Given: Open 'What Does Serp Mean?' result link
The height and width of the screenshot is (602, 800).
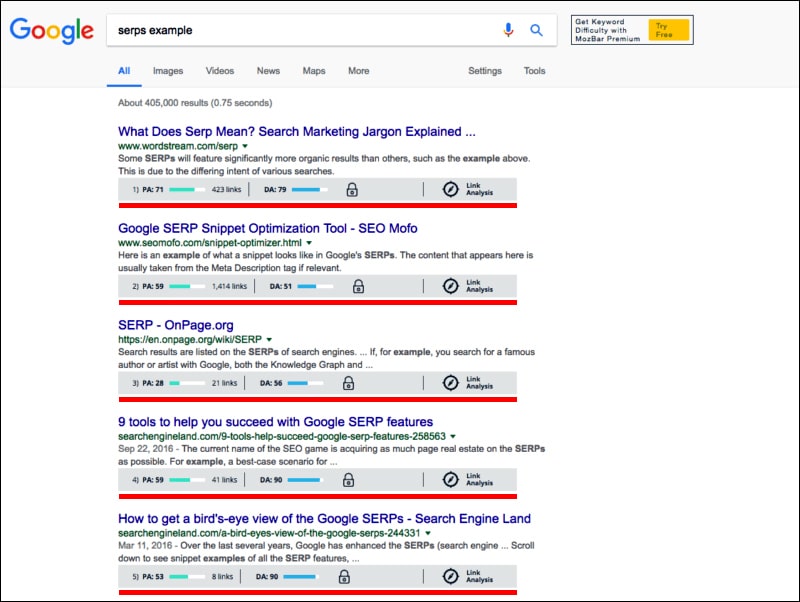Looking at the screenshot, I should (x=296, y=132).
